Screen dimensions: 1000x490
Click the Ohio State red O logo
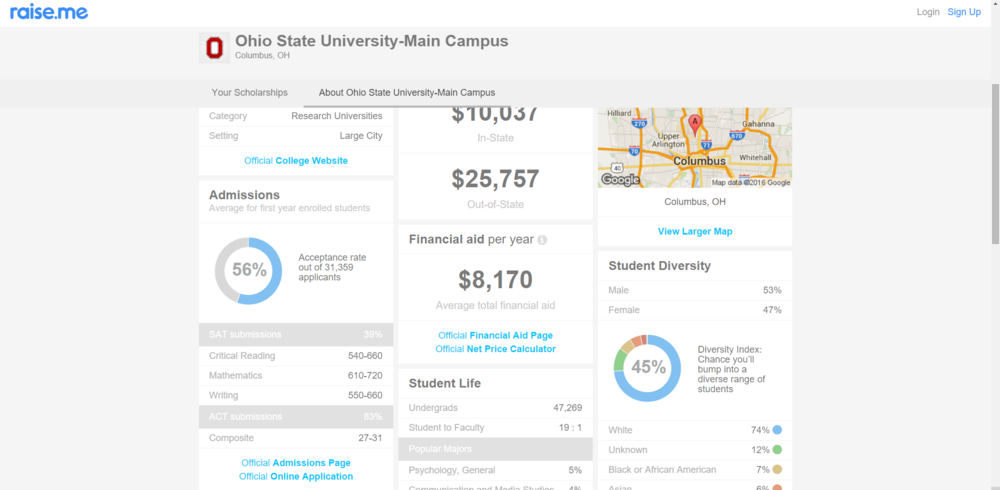point(214,48)
